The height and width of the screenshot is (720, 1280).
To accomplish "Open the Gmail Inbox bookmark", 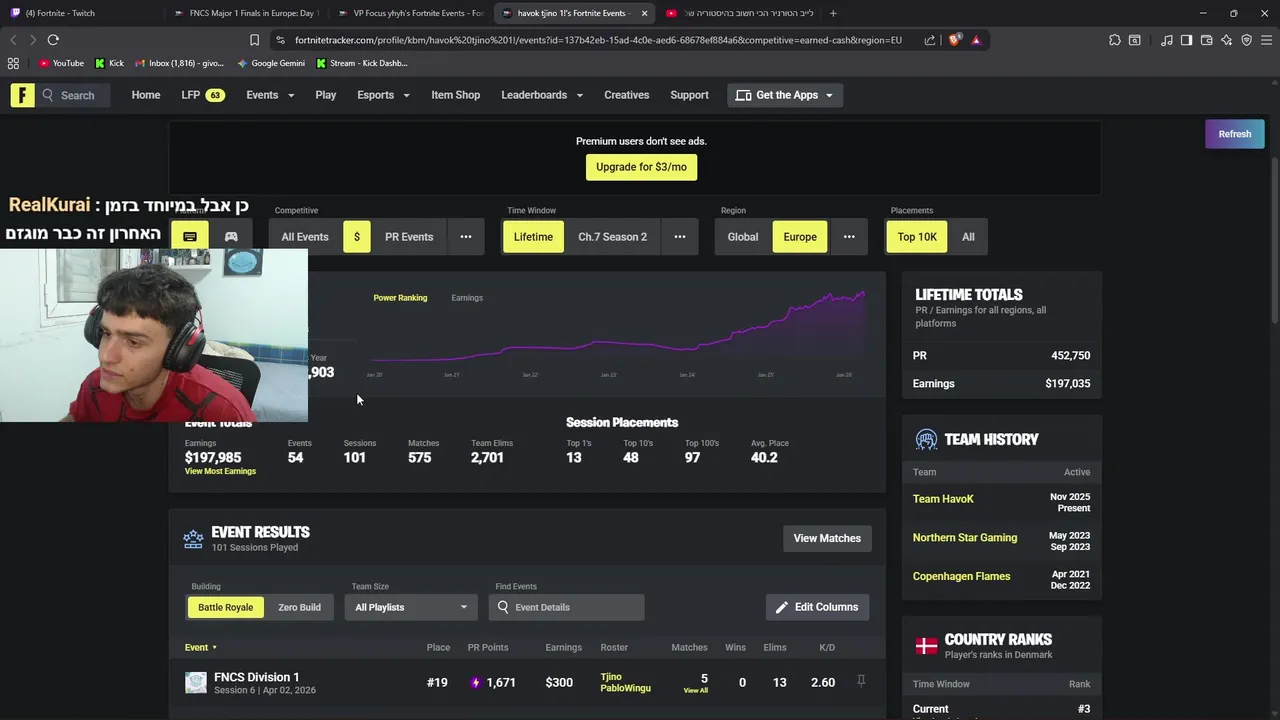I will coord(179,63).
